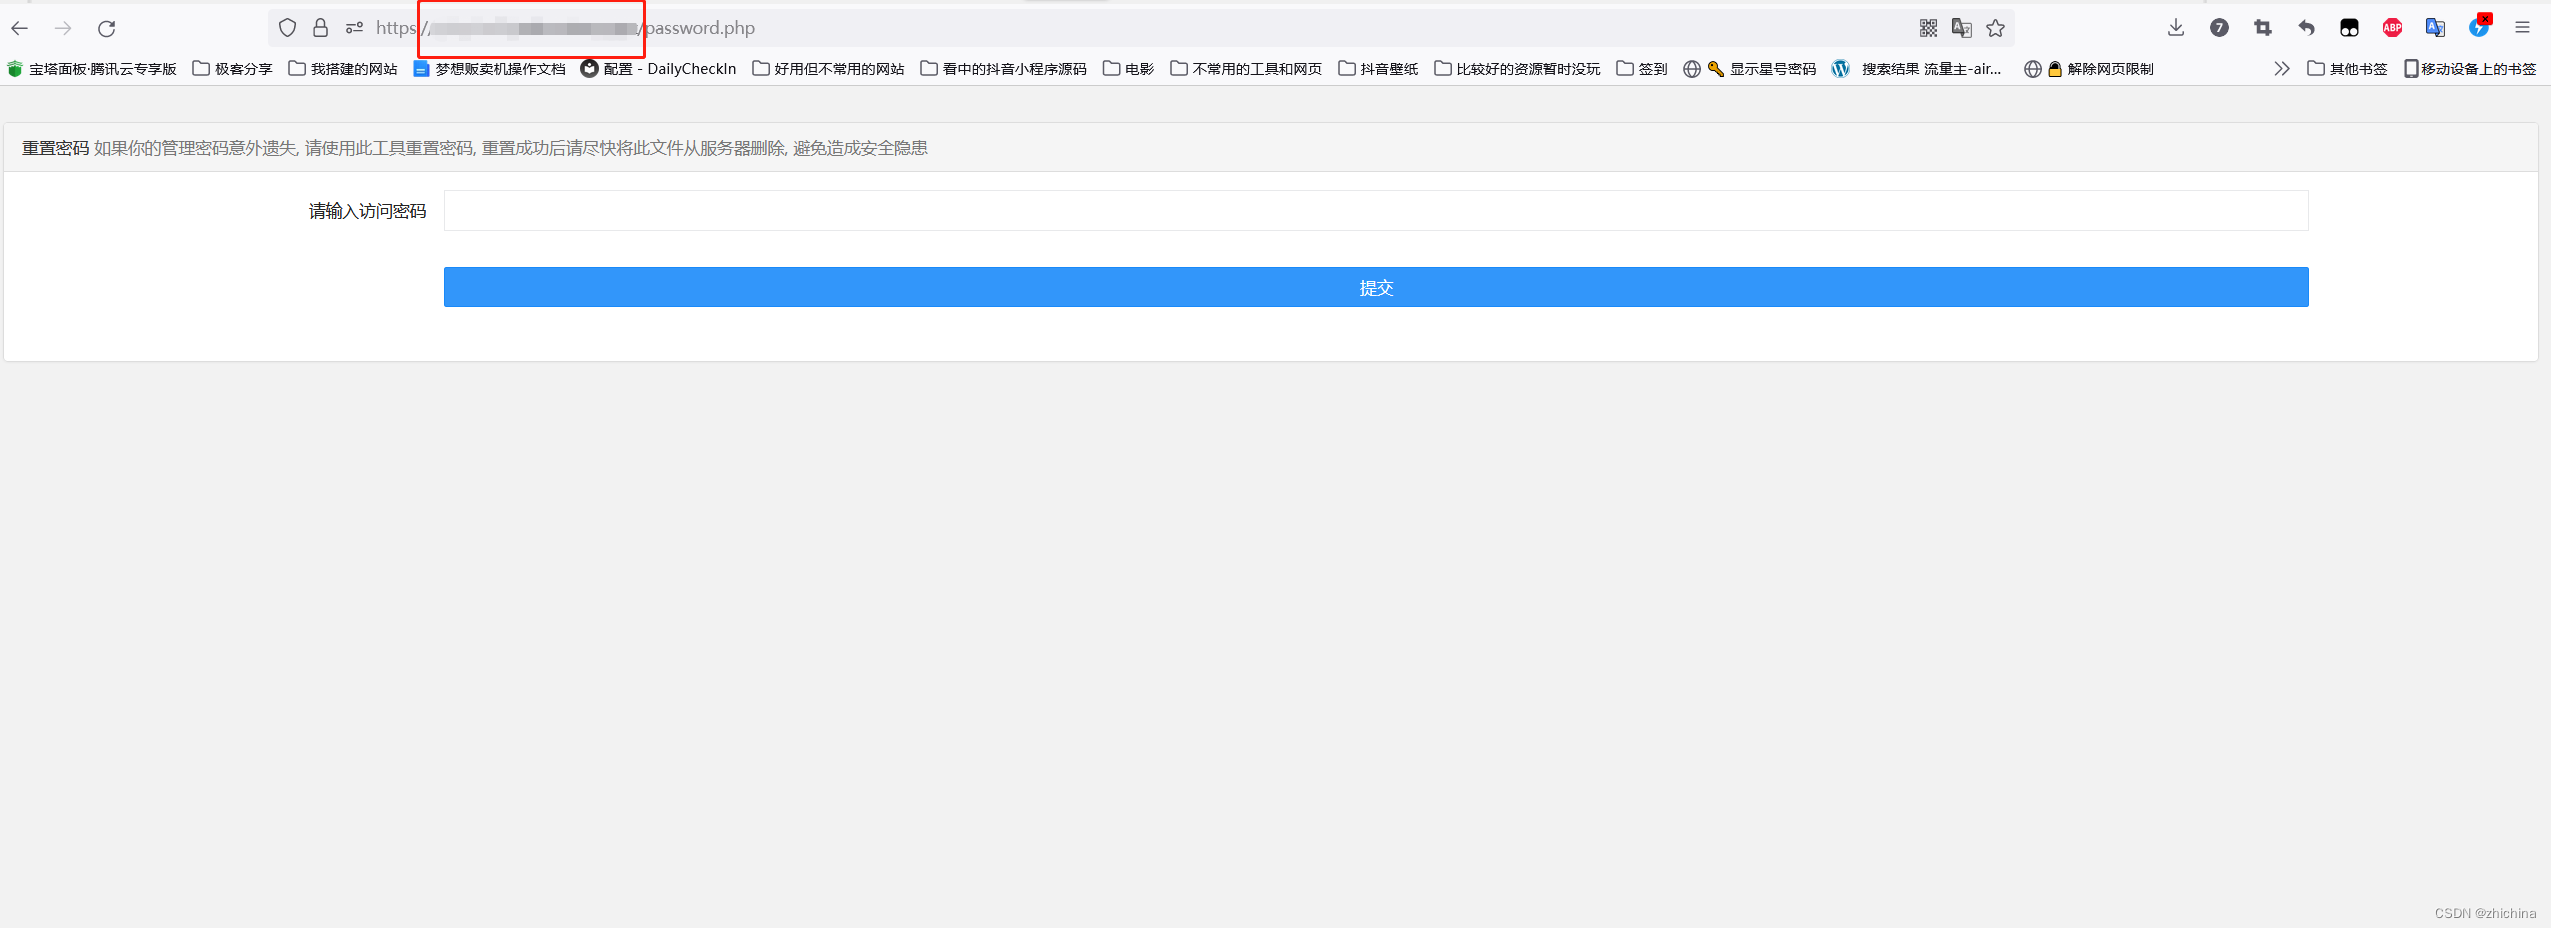Click the address bar translate icon
The height and width of the screenshot is (928, 2551).
coord(1962,28)
